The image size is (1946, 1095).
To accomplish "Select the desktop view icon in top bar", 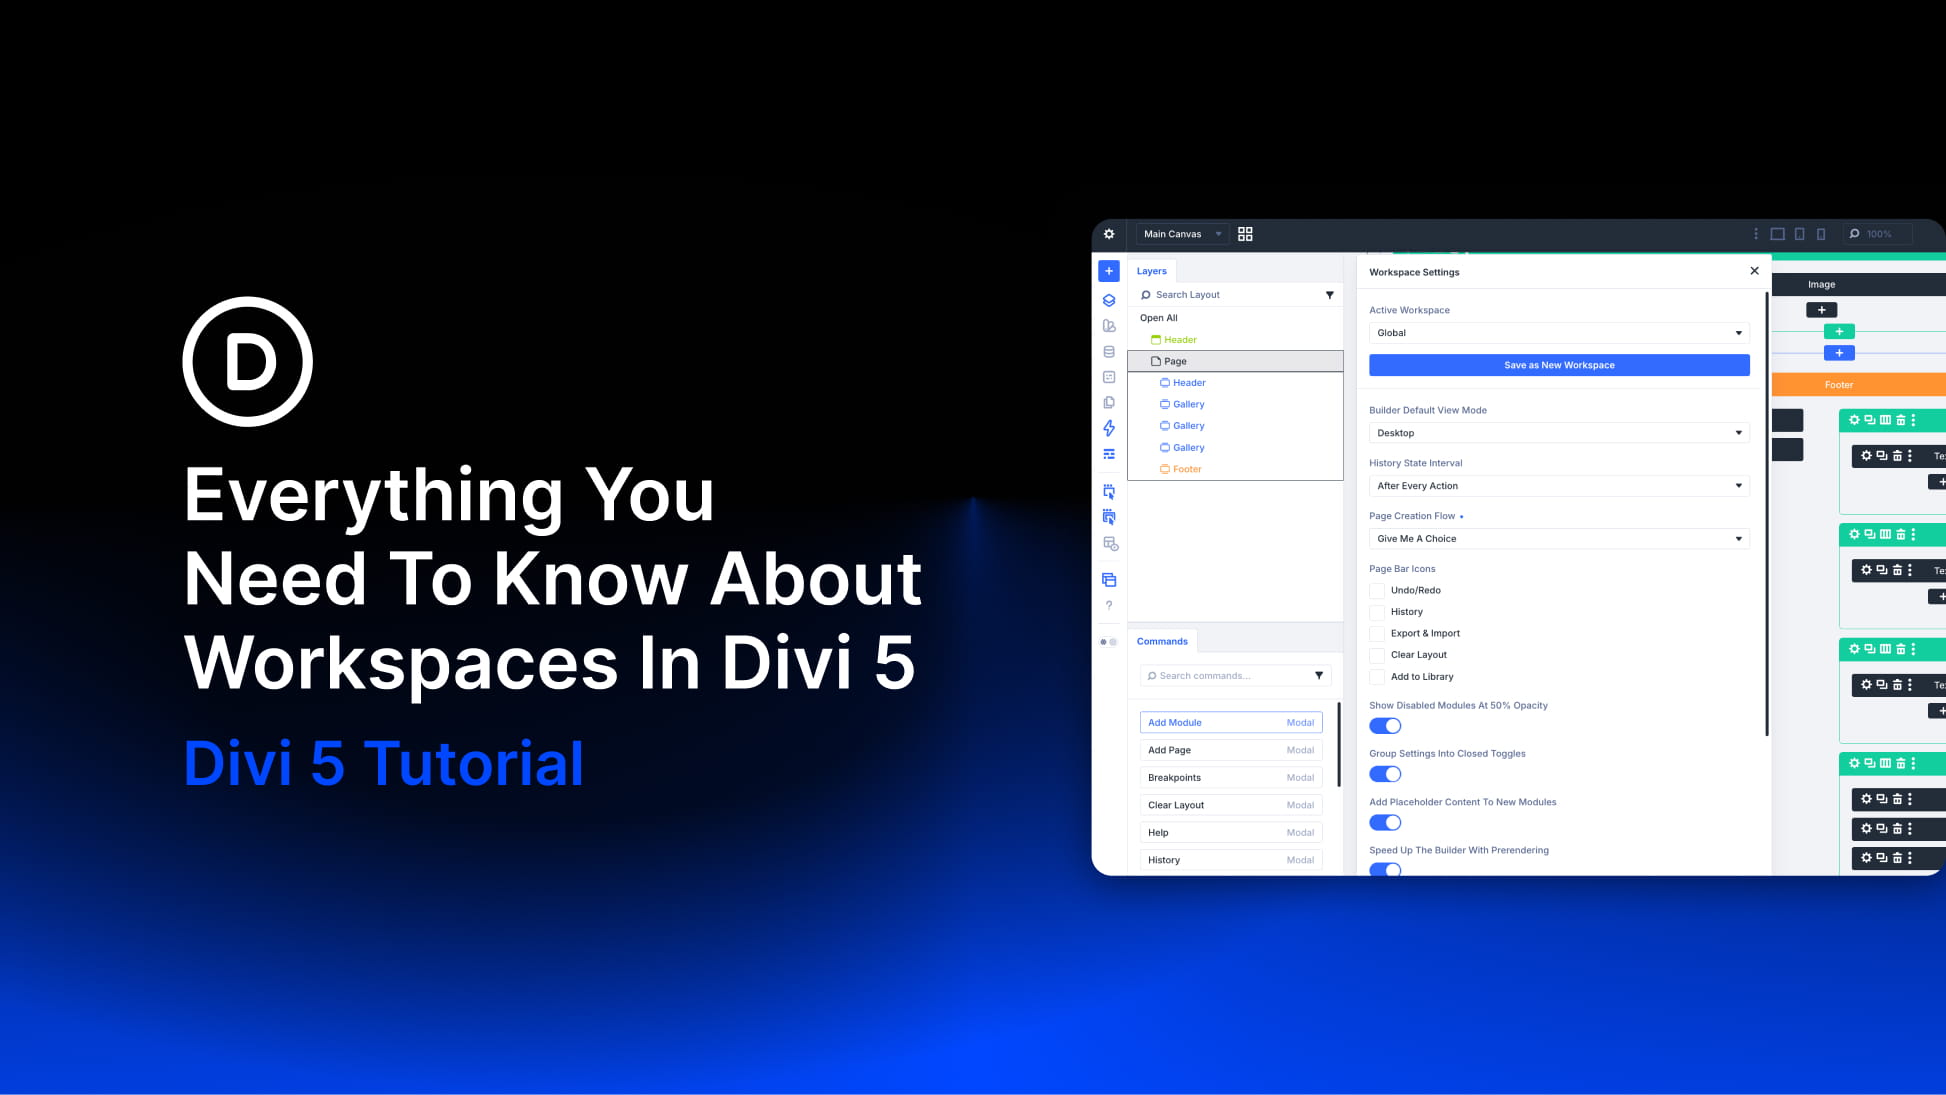I will (1777, 234).
